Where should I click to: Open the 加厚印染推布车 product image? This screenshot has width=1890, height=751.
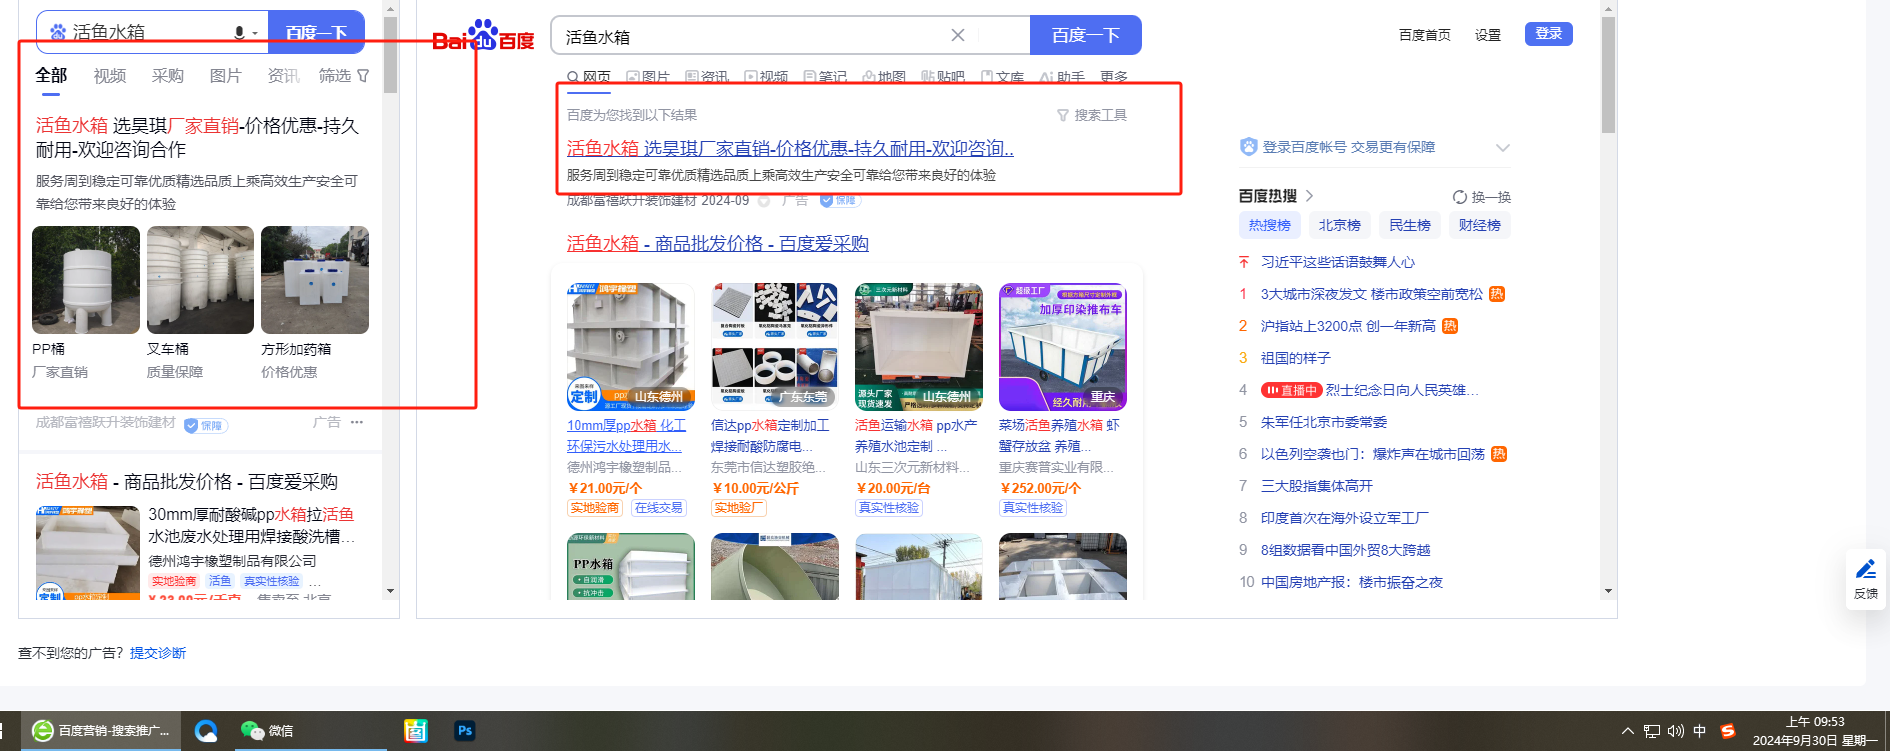pyautogui.click(x=1063, y=347)
